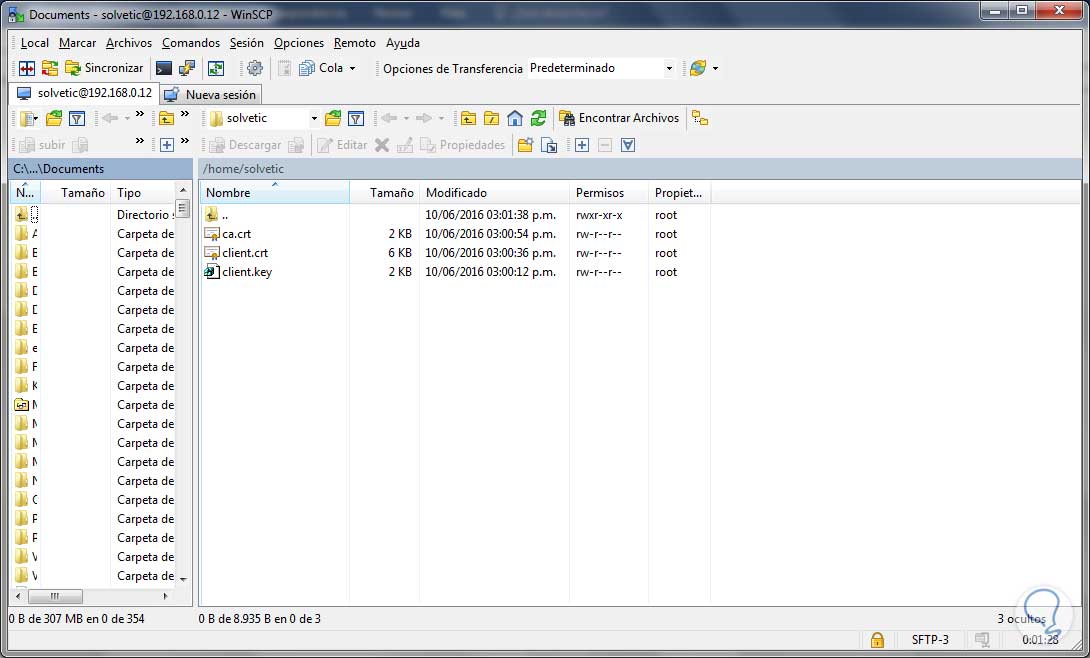Click the '3 ocultos' hidden files status

pyautogui.click(x=1021, y=618)
